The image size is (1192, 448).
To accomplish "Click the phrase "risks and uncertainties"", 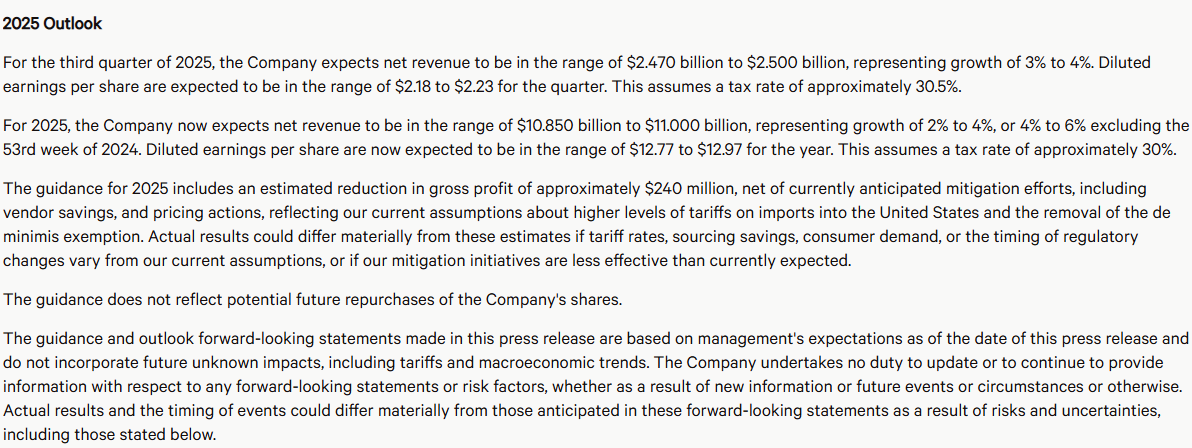I will coord(1072,411).
